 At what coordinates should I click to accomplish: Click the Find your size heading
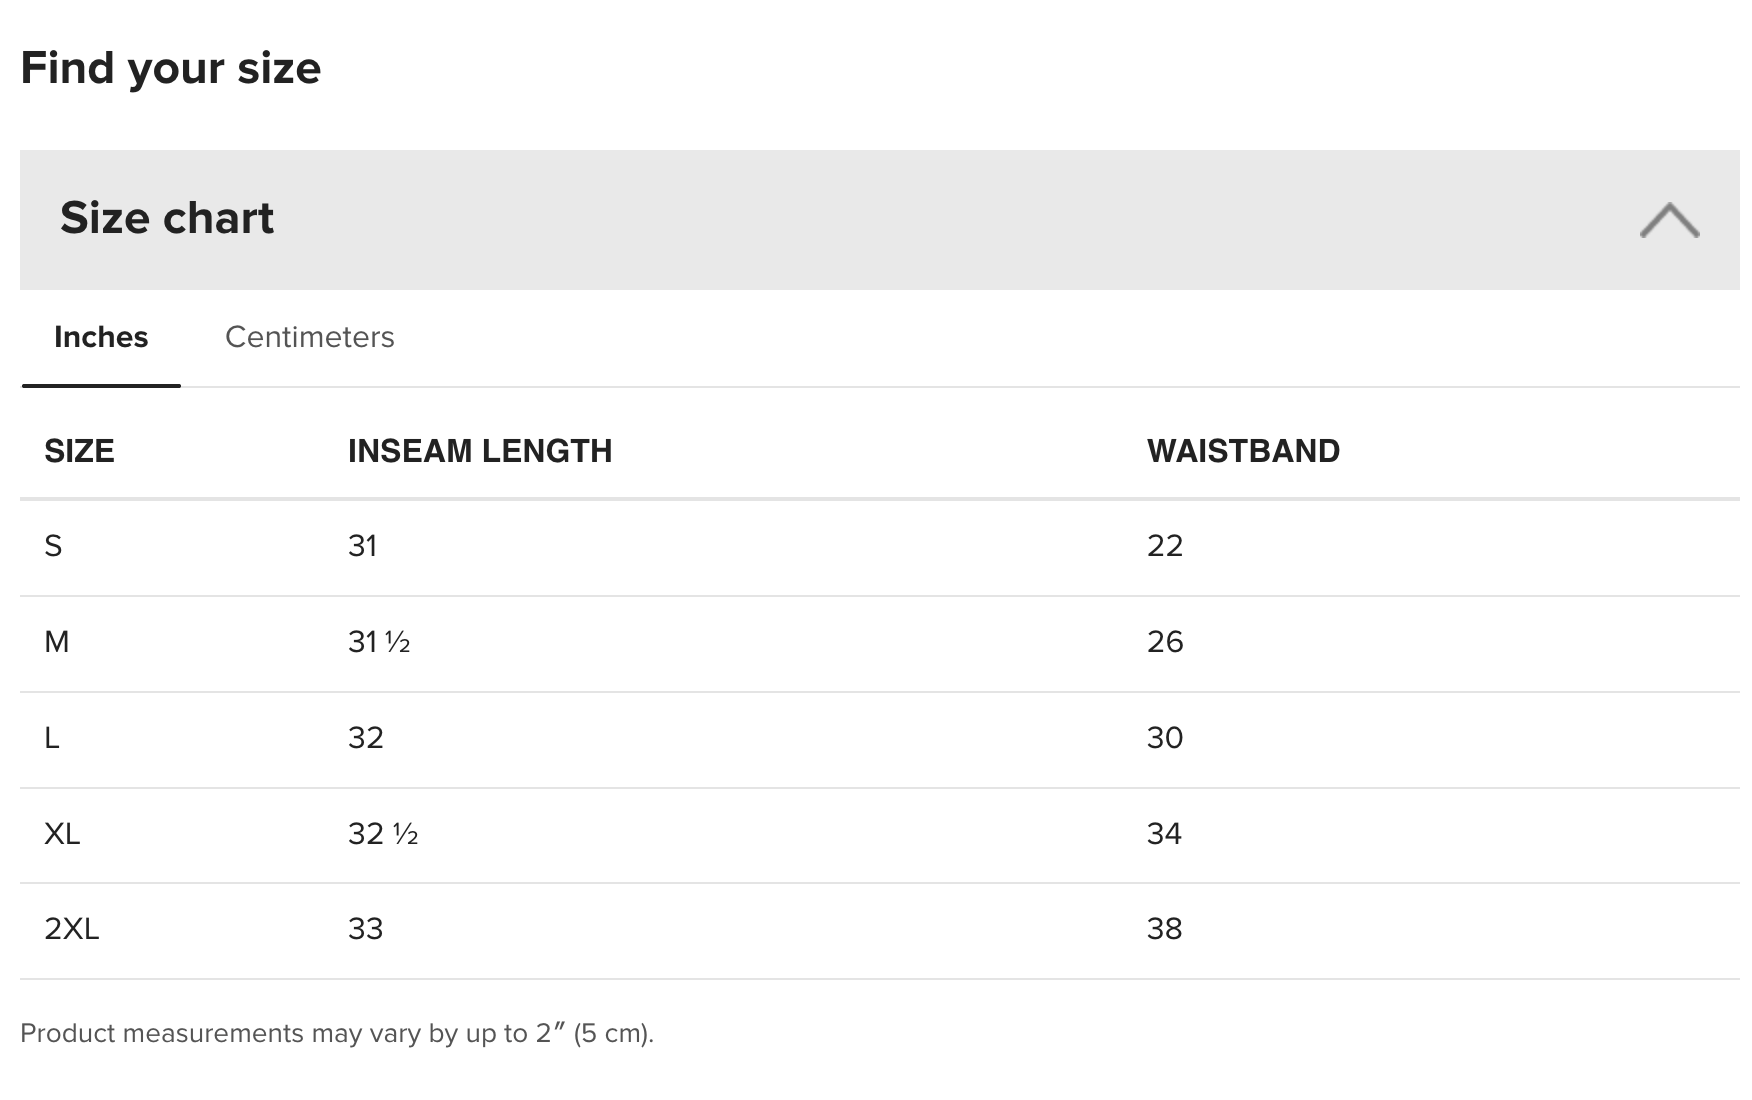pyautogui.click(x=171, y=68)
